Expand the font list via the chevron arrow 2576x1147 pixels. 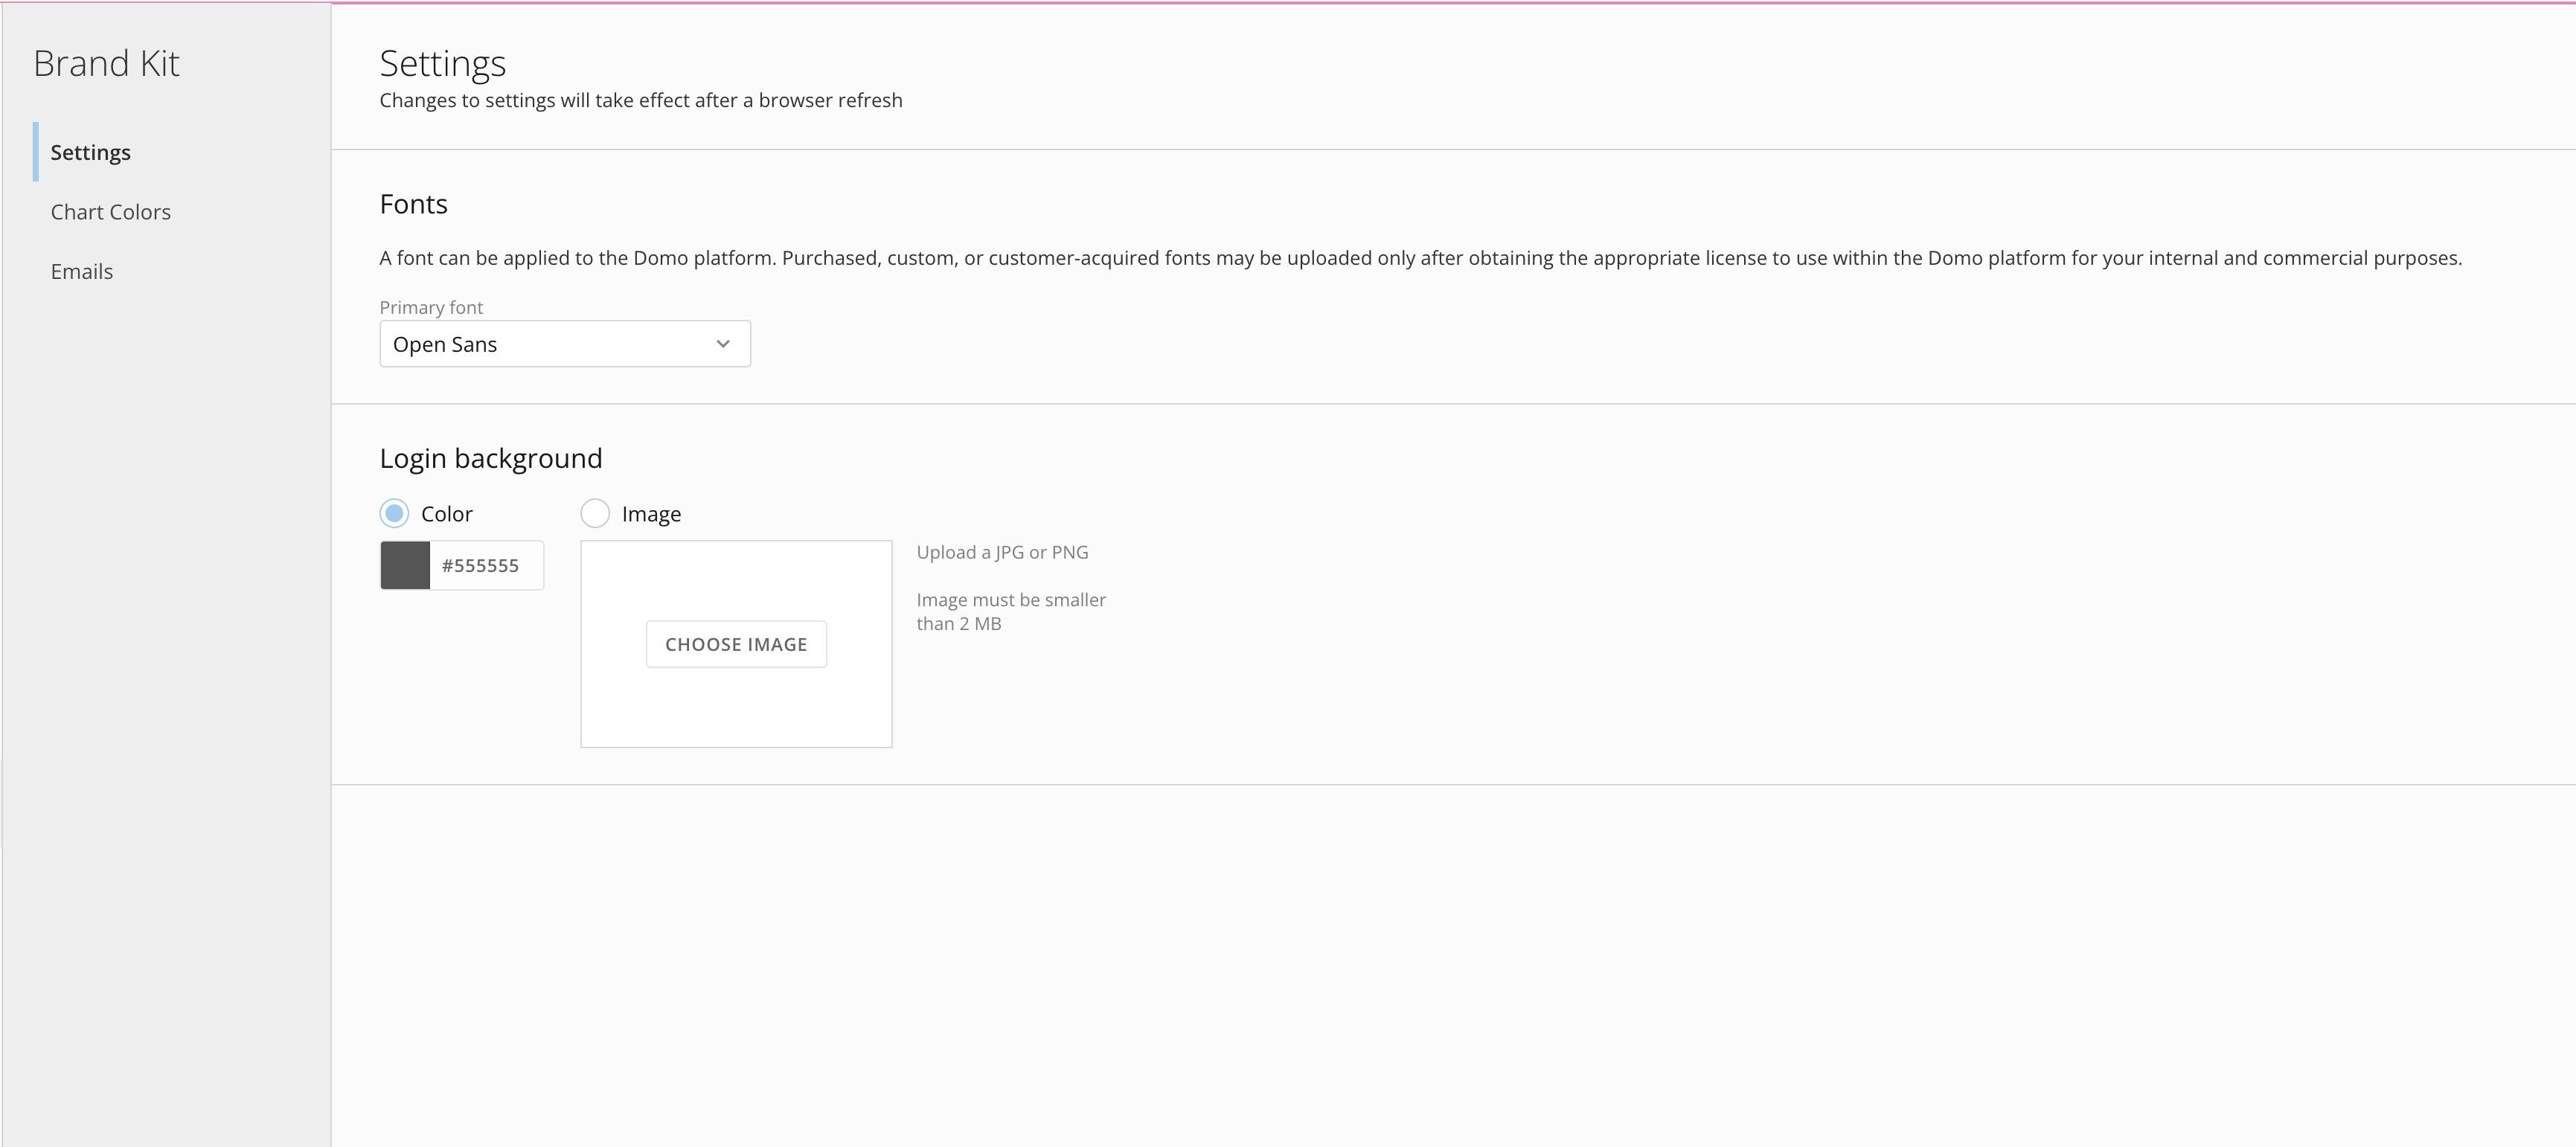(x=722, y=343)
